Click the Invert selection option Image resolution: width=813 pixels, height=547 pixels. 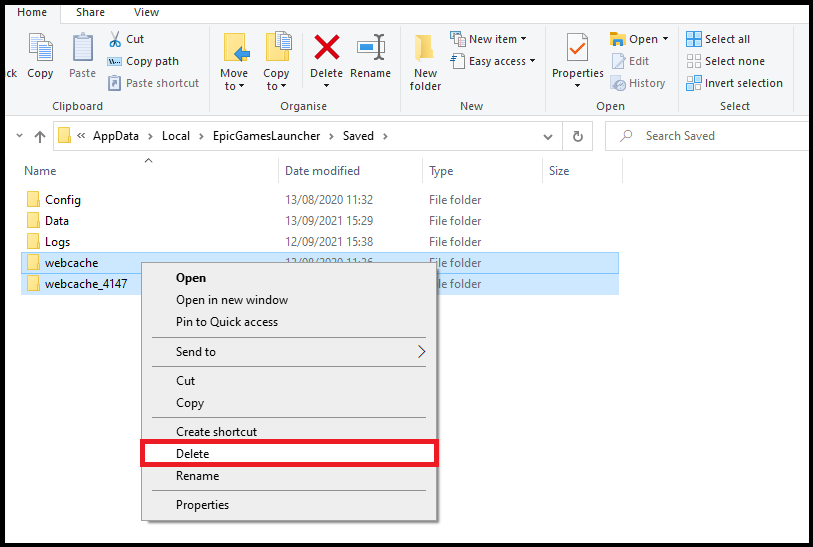click(x=733, y=83)
